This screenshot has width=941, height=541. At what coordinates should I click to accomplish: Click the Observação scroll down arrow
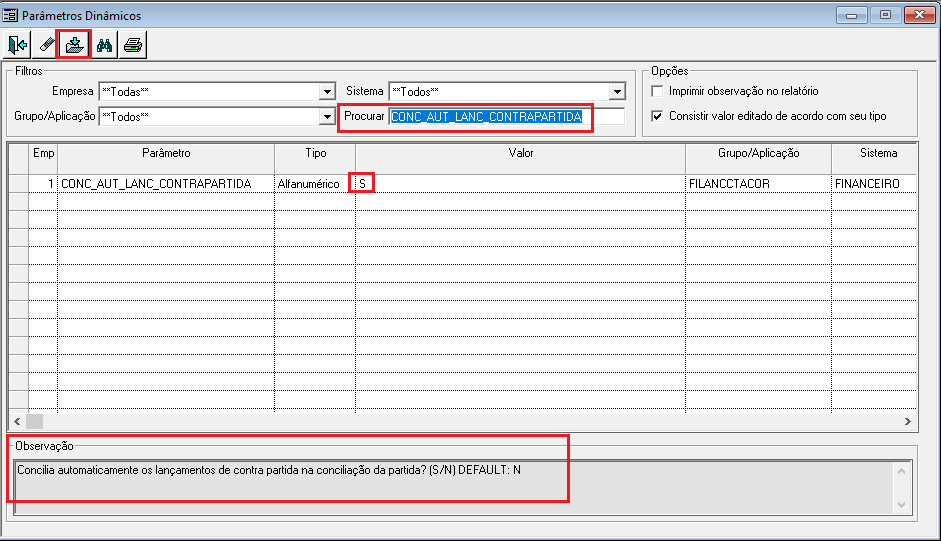(901, 505)
